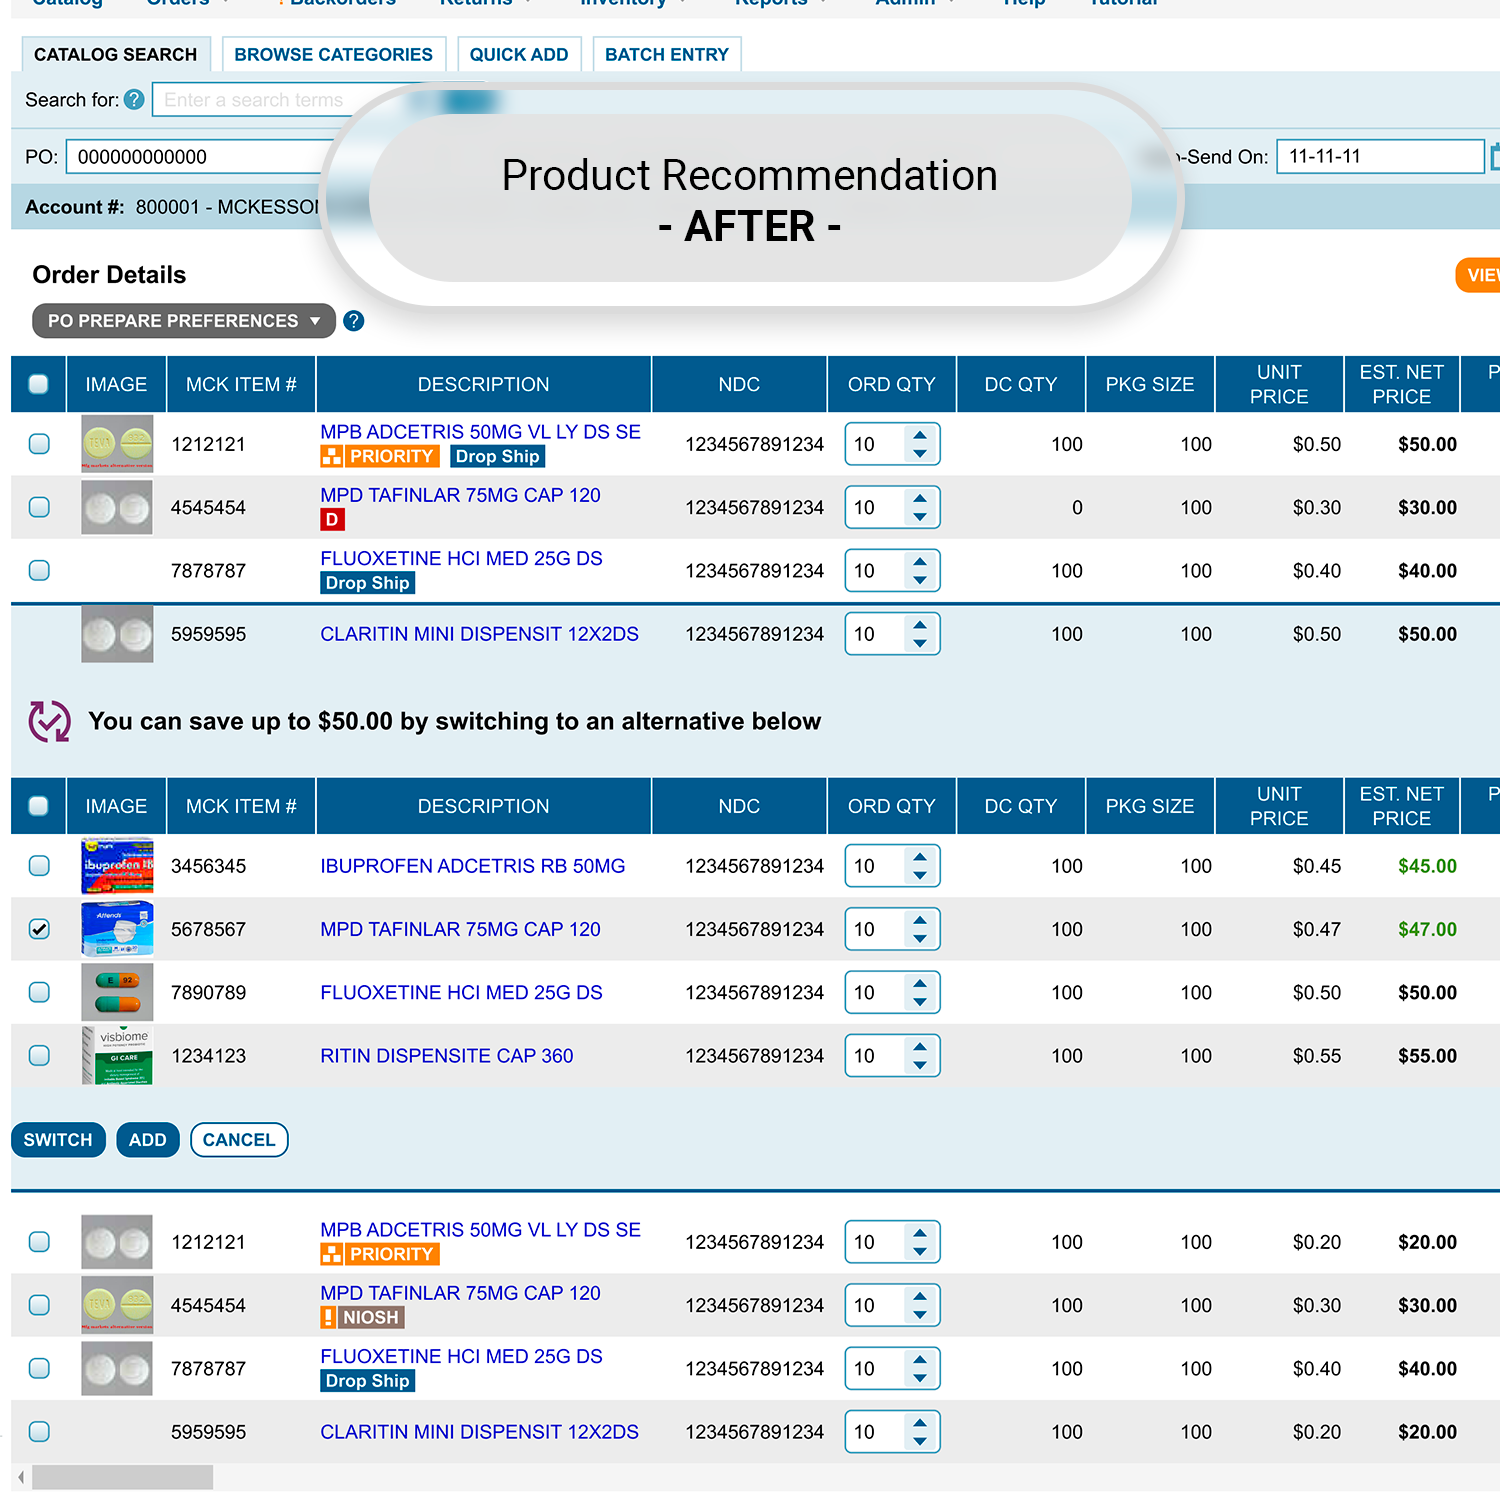Click the green $45.00 net price
This screenshot has height=1500, width=1500.
pyautogui.click(x=1427, y=866)
